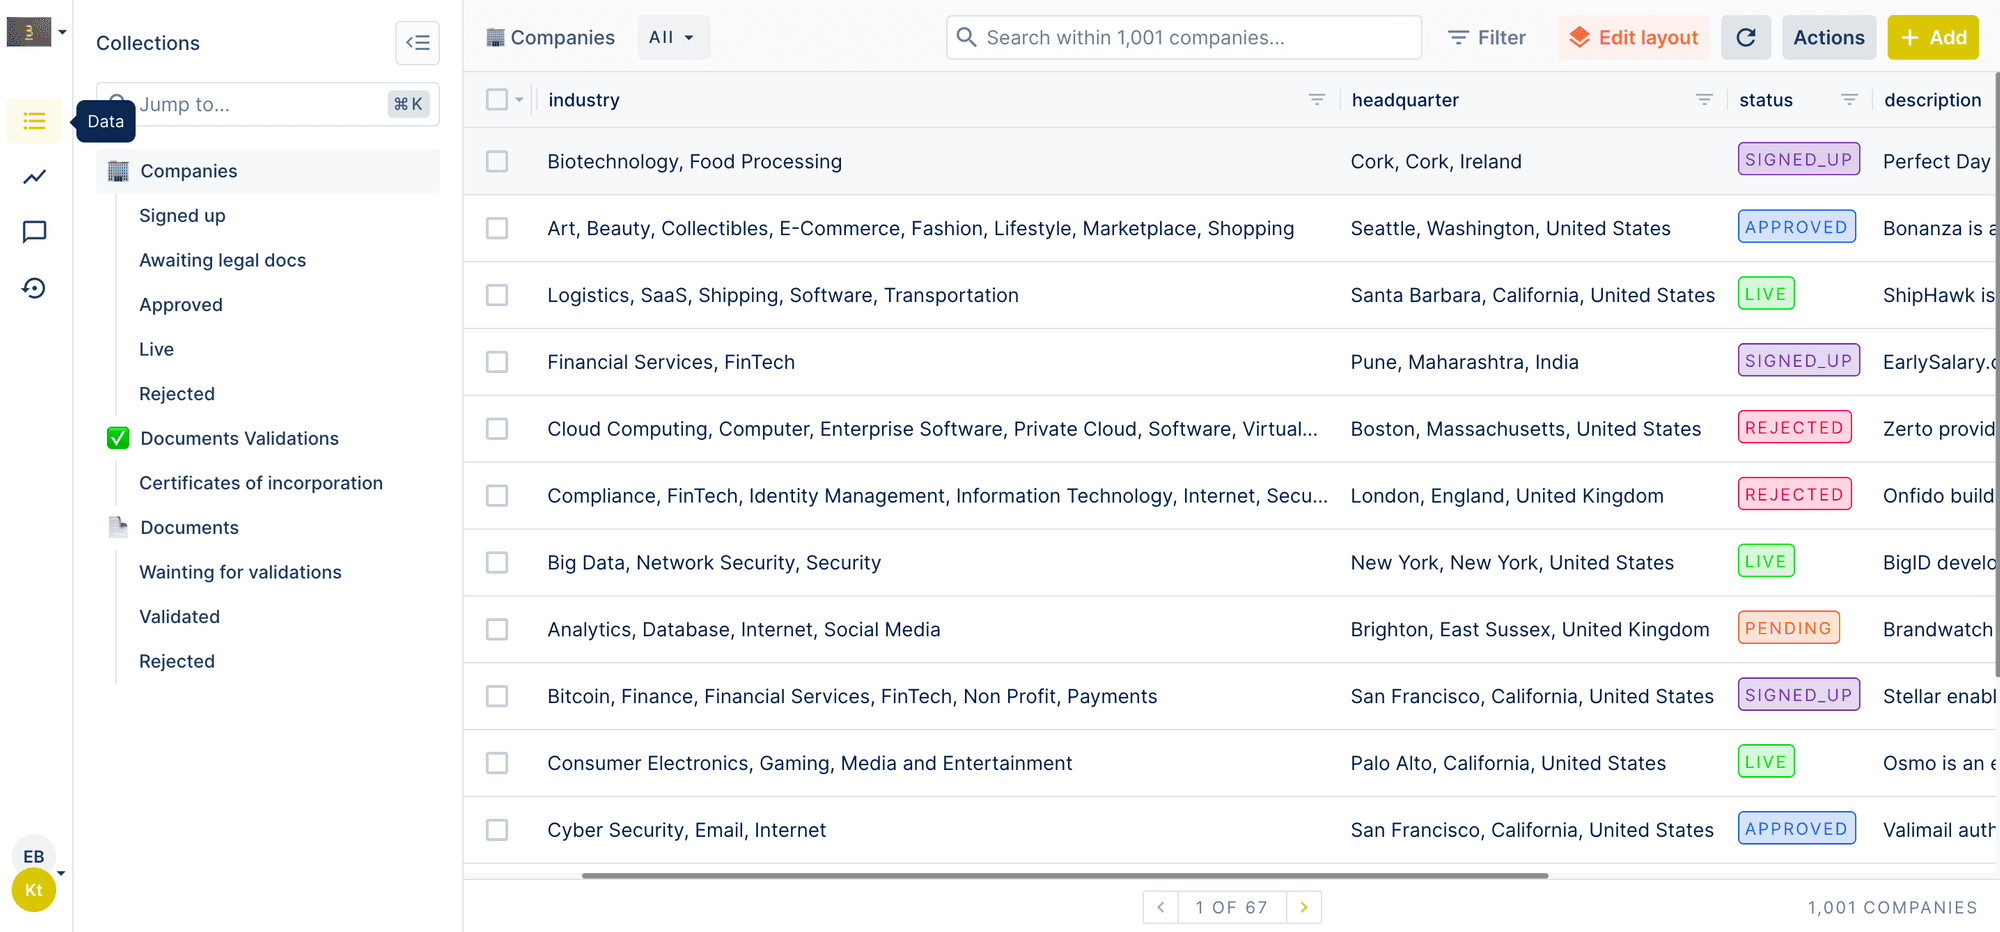Click the status column filter icon

(1849, 100)
